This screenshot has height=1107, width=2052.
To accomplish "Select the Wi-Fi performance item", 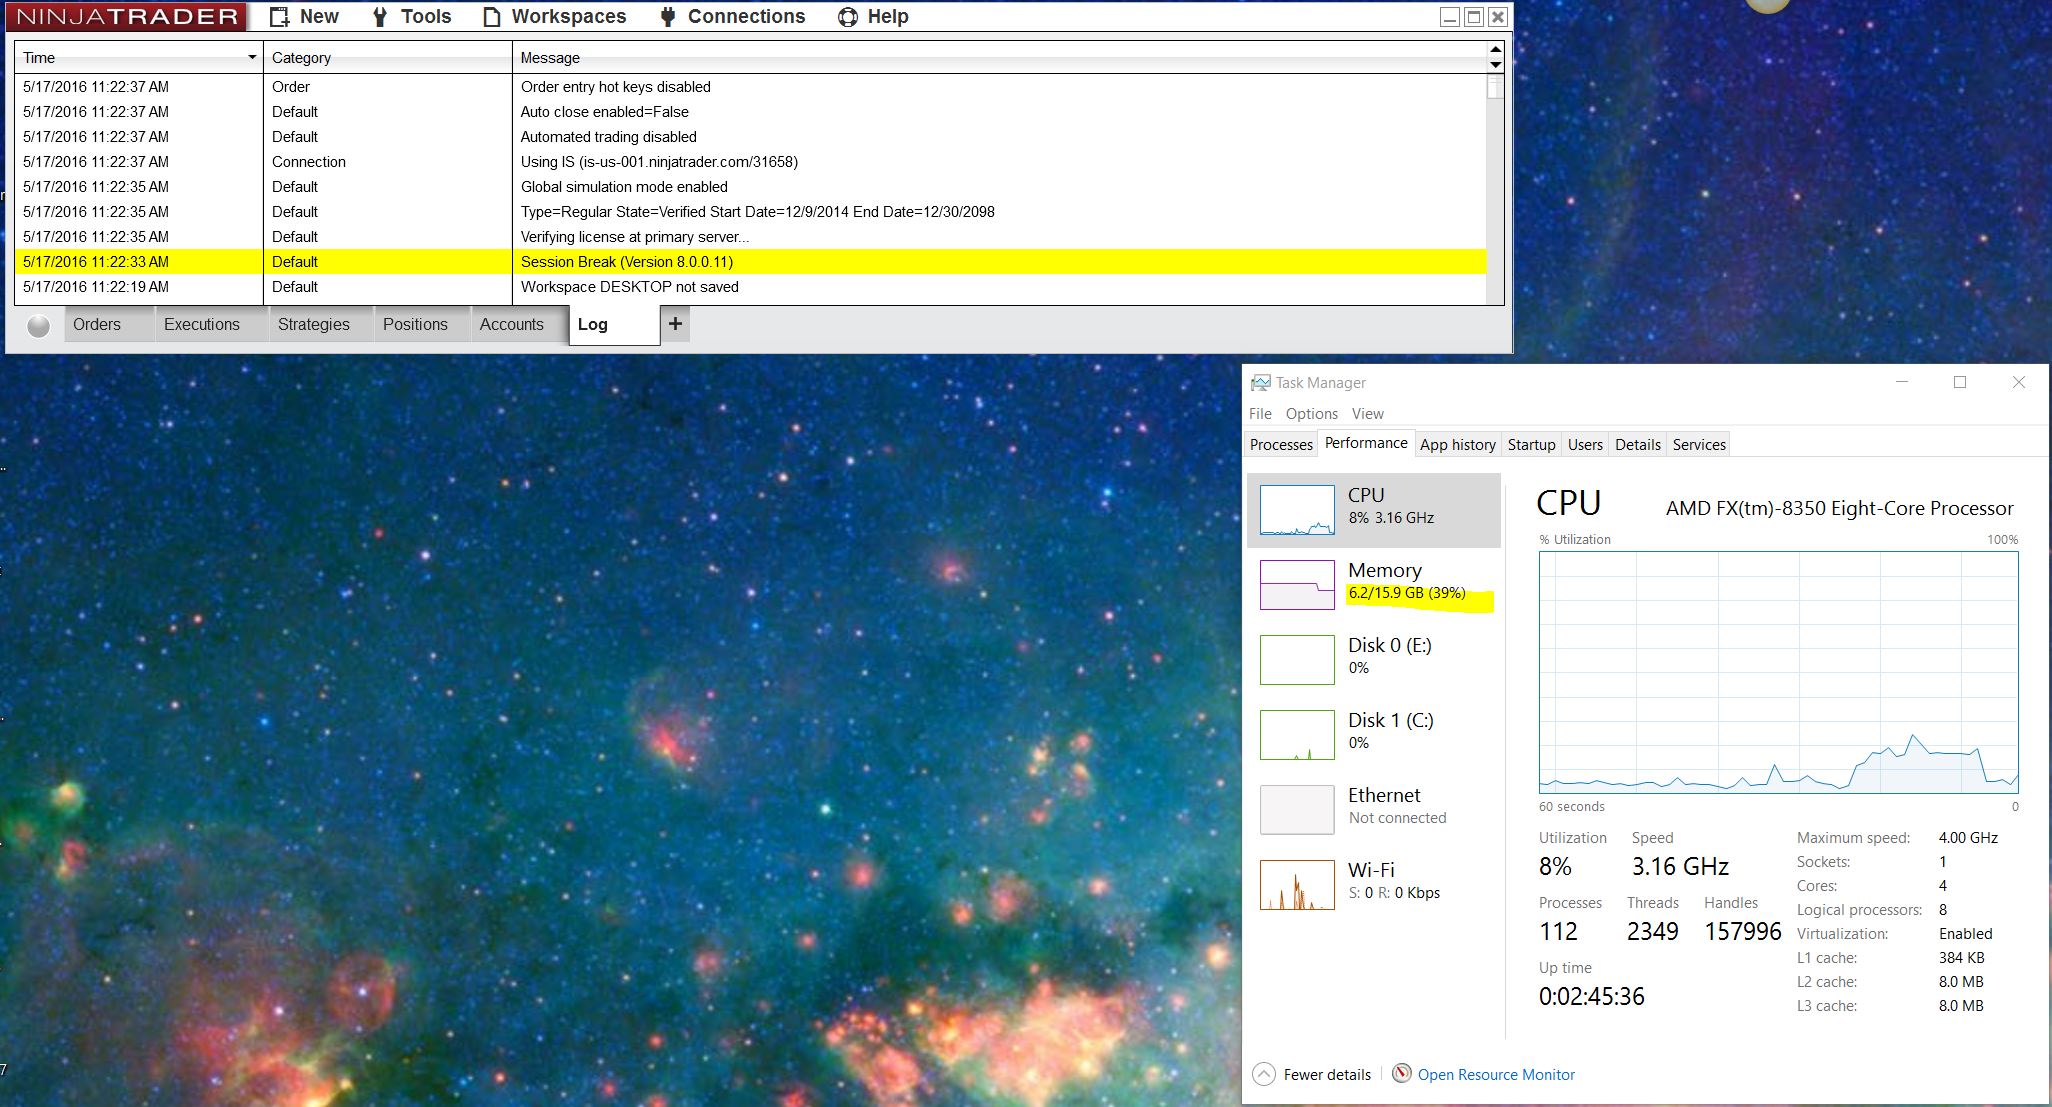I will 1372,880.
